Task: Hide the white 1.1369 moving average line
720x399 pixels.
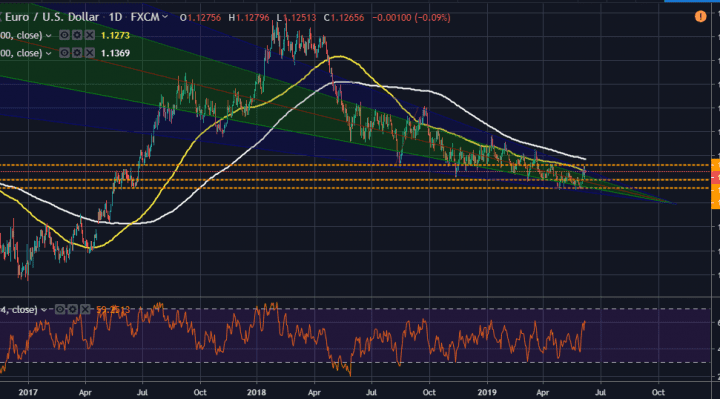Action: tap(64, 53)
